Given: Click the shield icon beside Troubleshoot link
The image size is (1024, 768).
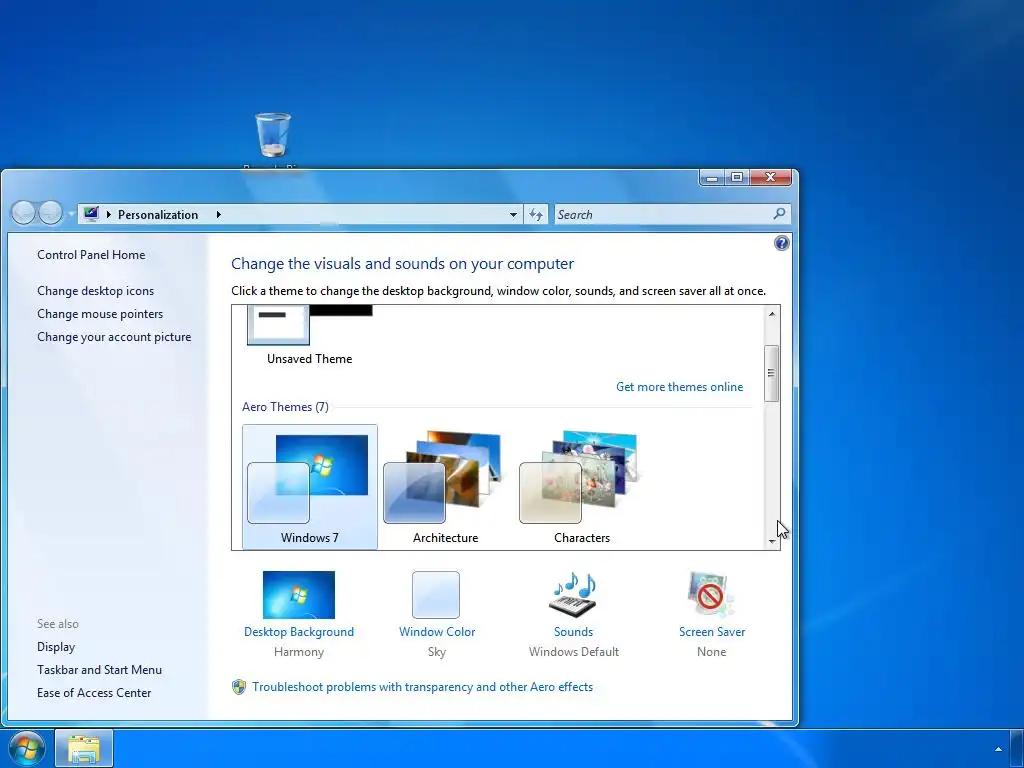Looking at the screenshot, I should click(x=239, y=687).
